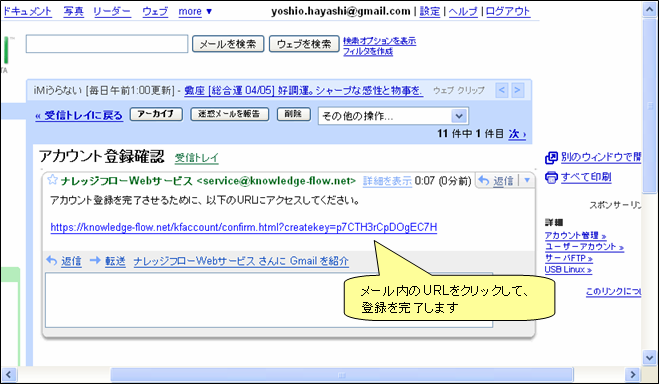
Task: Show previous web clip with the < arrow
Action: [501, 90]
